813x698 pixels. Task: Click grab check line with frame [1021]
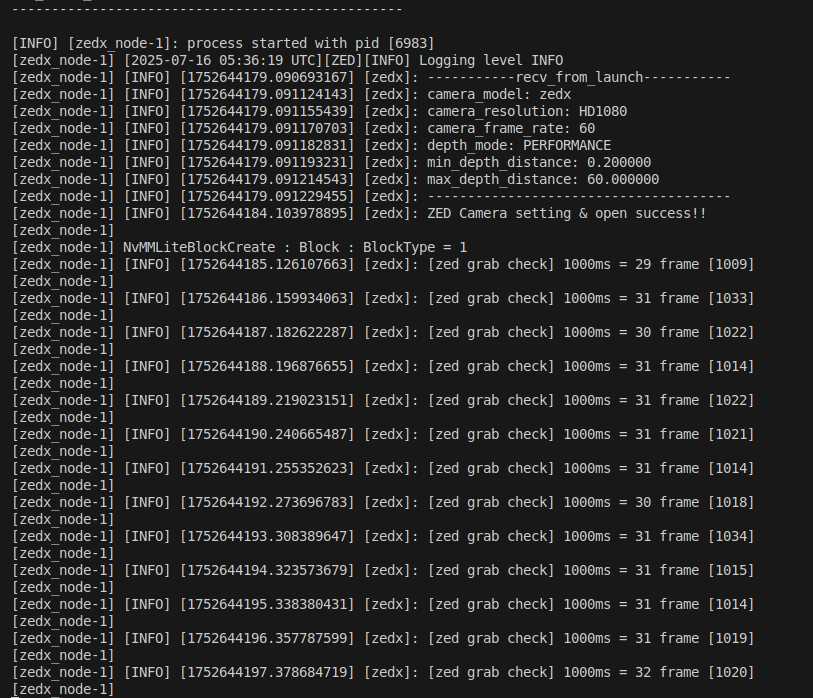[383, 435]
